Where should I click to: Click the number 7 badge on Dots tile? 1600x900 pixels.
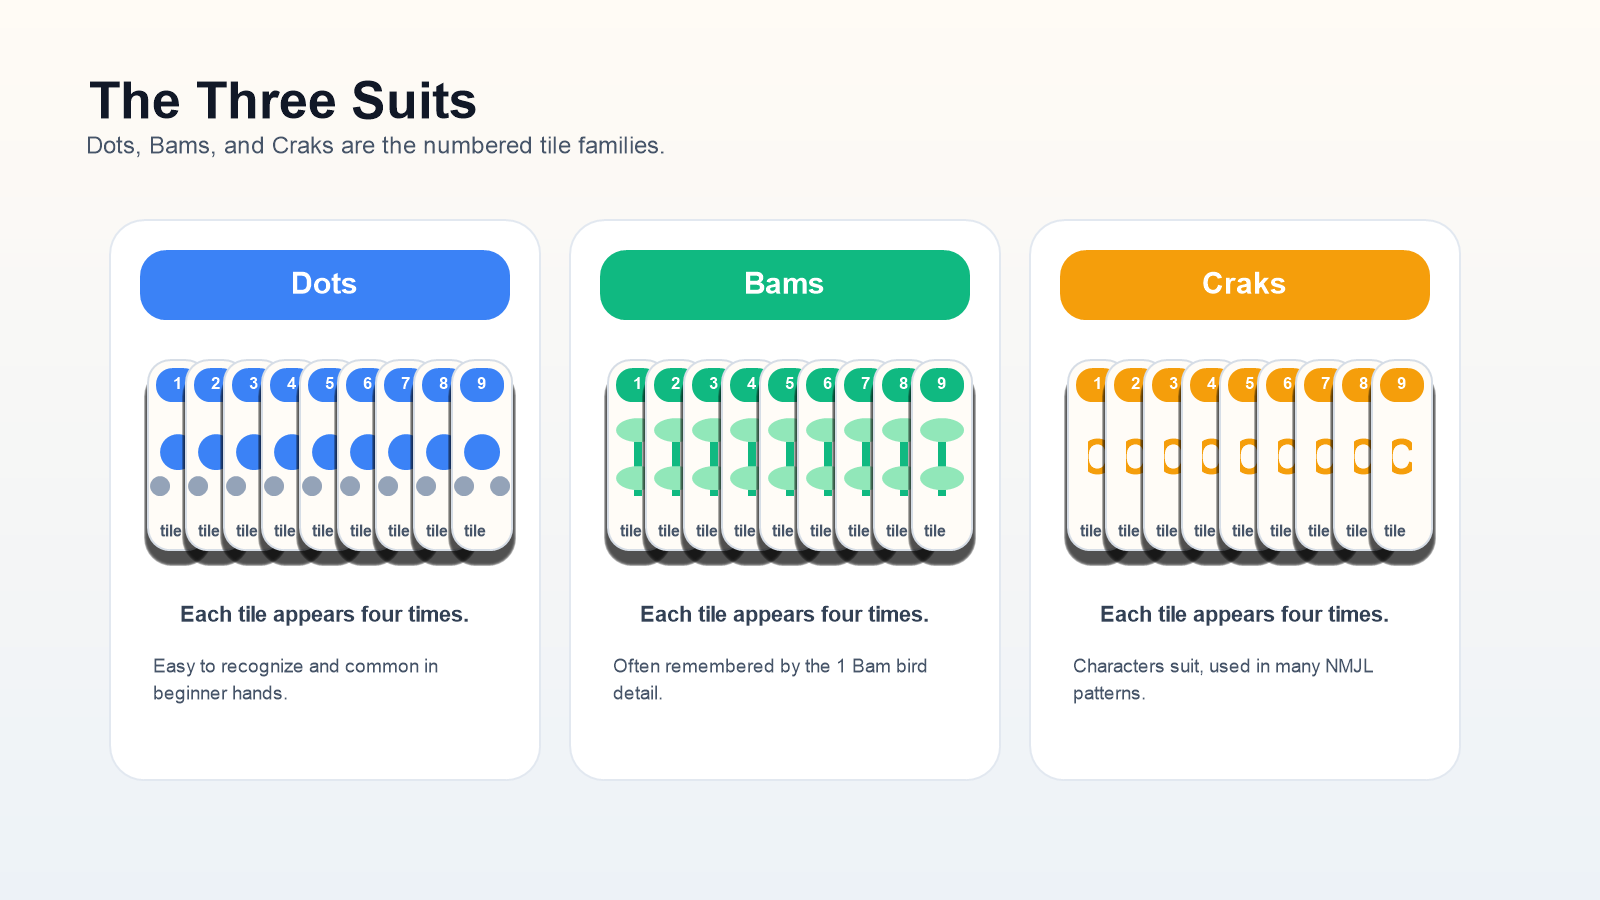tap(398, 384)
